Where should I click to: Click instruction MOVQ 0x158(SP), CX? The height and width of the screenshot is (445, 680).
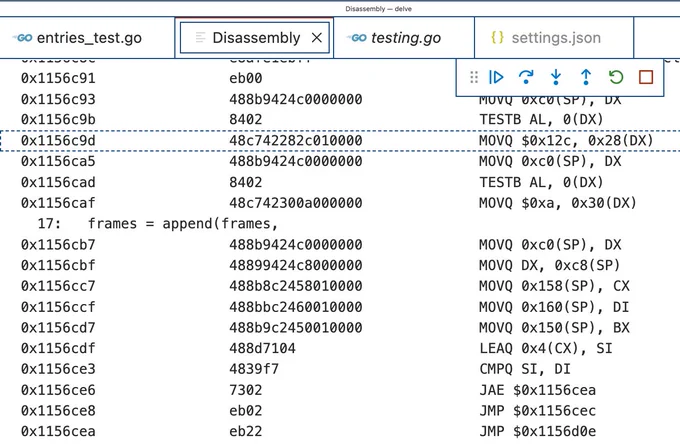tap(554, 286)
